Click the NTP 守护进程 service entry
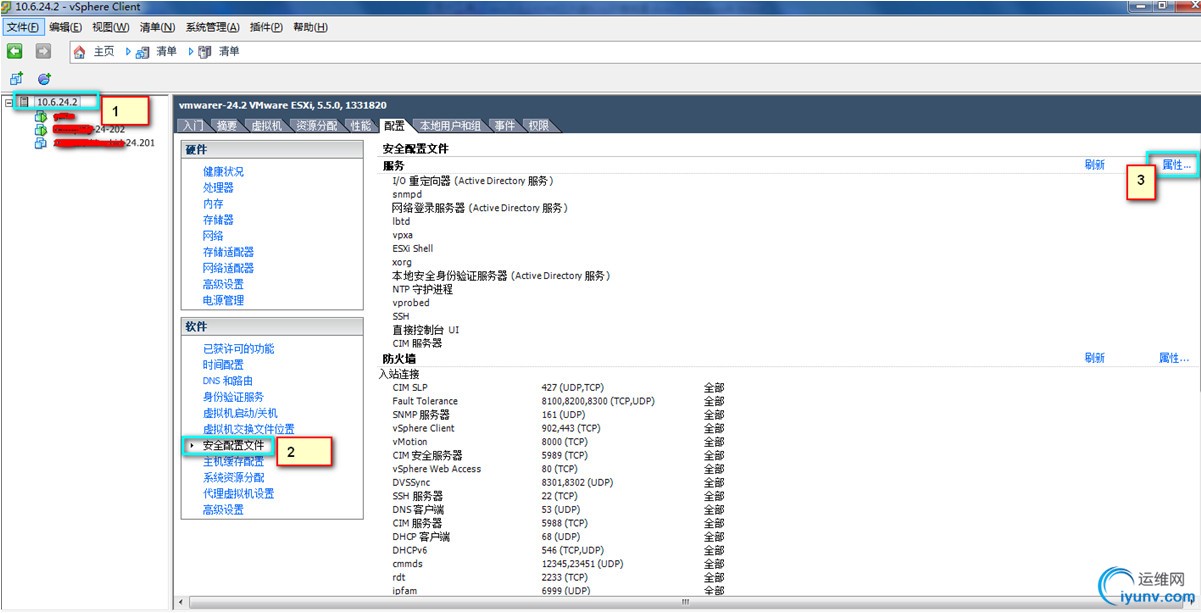Viewport: 1201px width, 613px height. point(422,289)
